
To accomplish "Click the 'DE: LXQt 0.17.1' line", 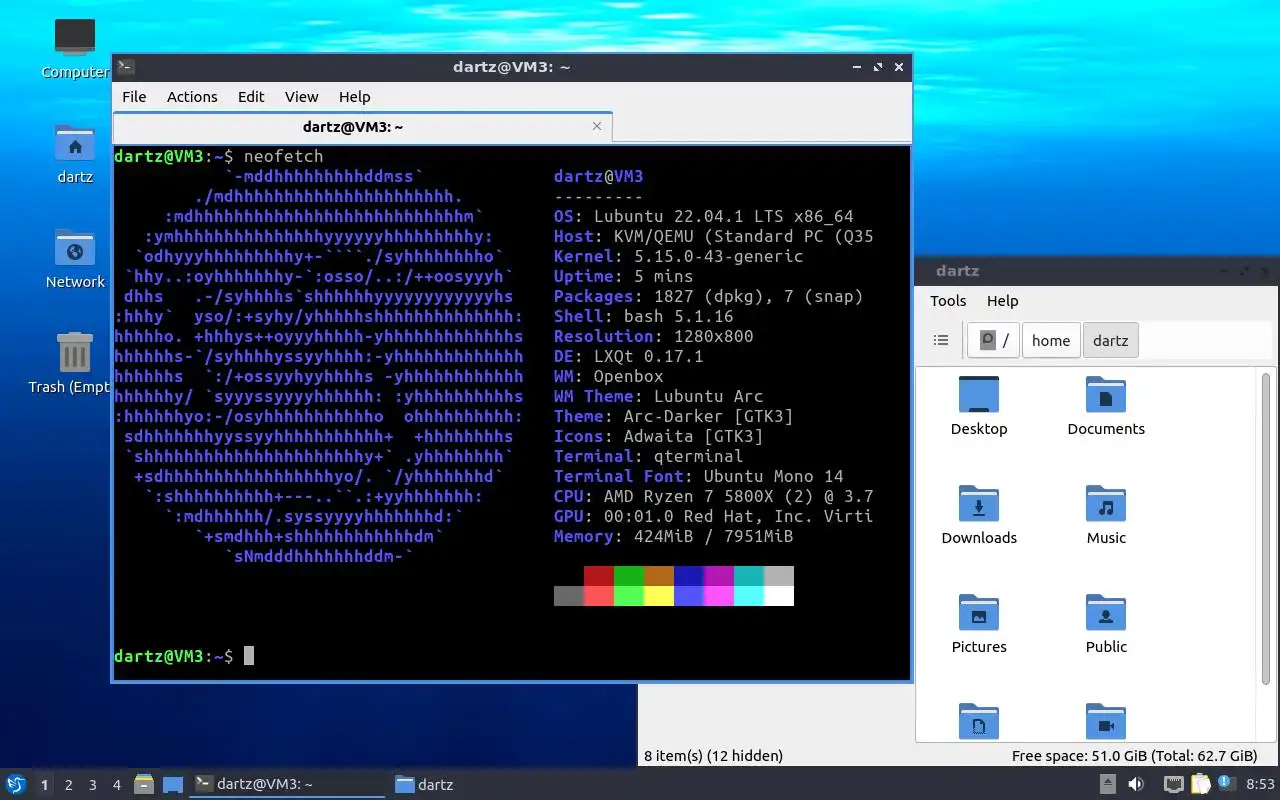I will [x=629, y=356].
